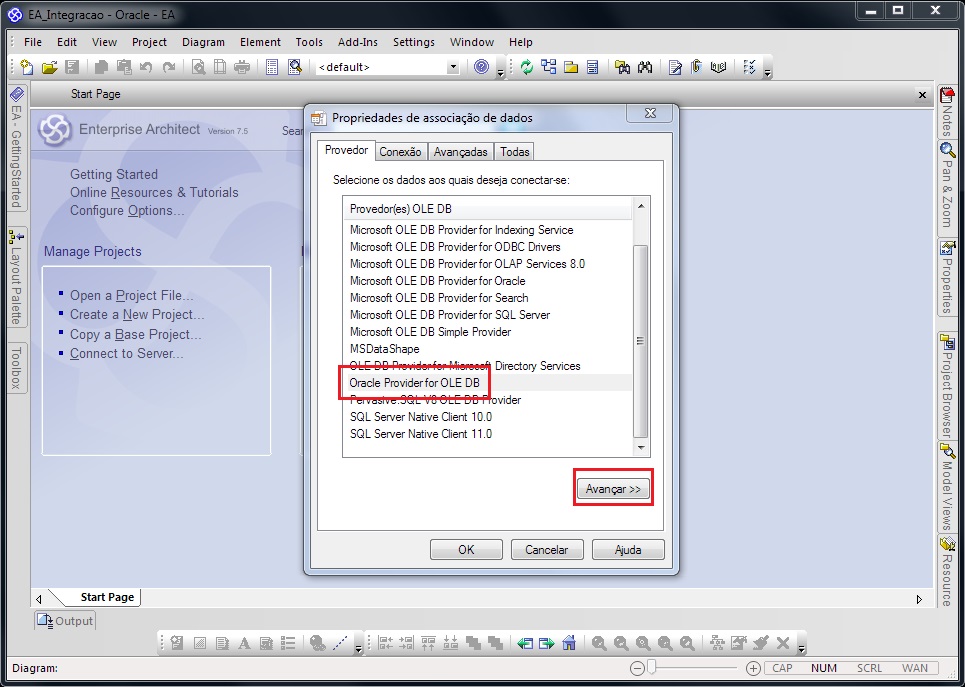Viewport: 965px width, 687px height.
Task: Open the Project menu
Action: 149,42
